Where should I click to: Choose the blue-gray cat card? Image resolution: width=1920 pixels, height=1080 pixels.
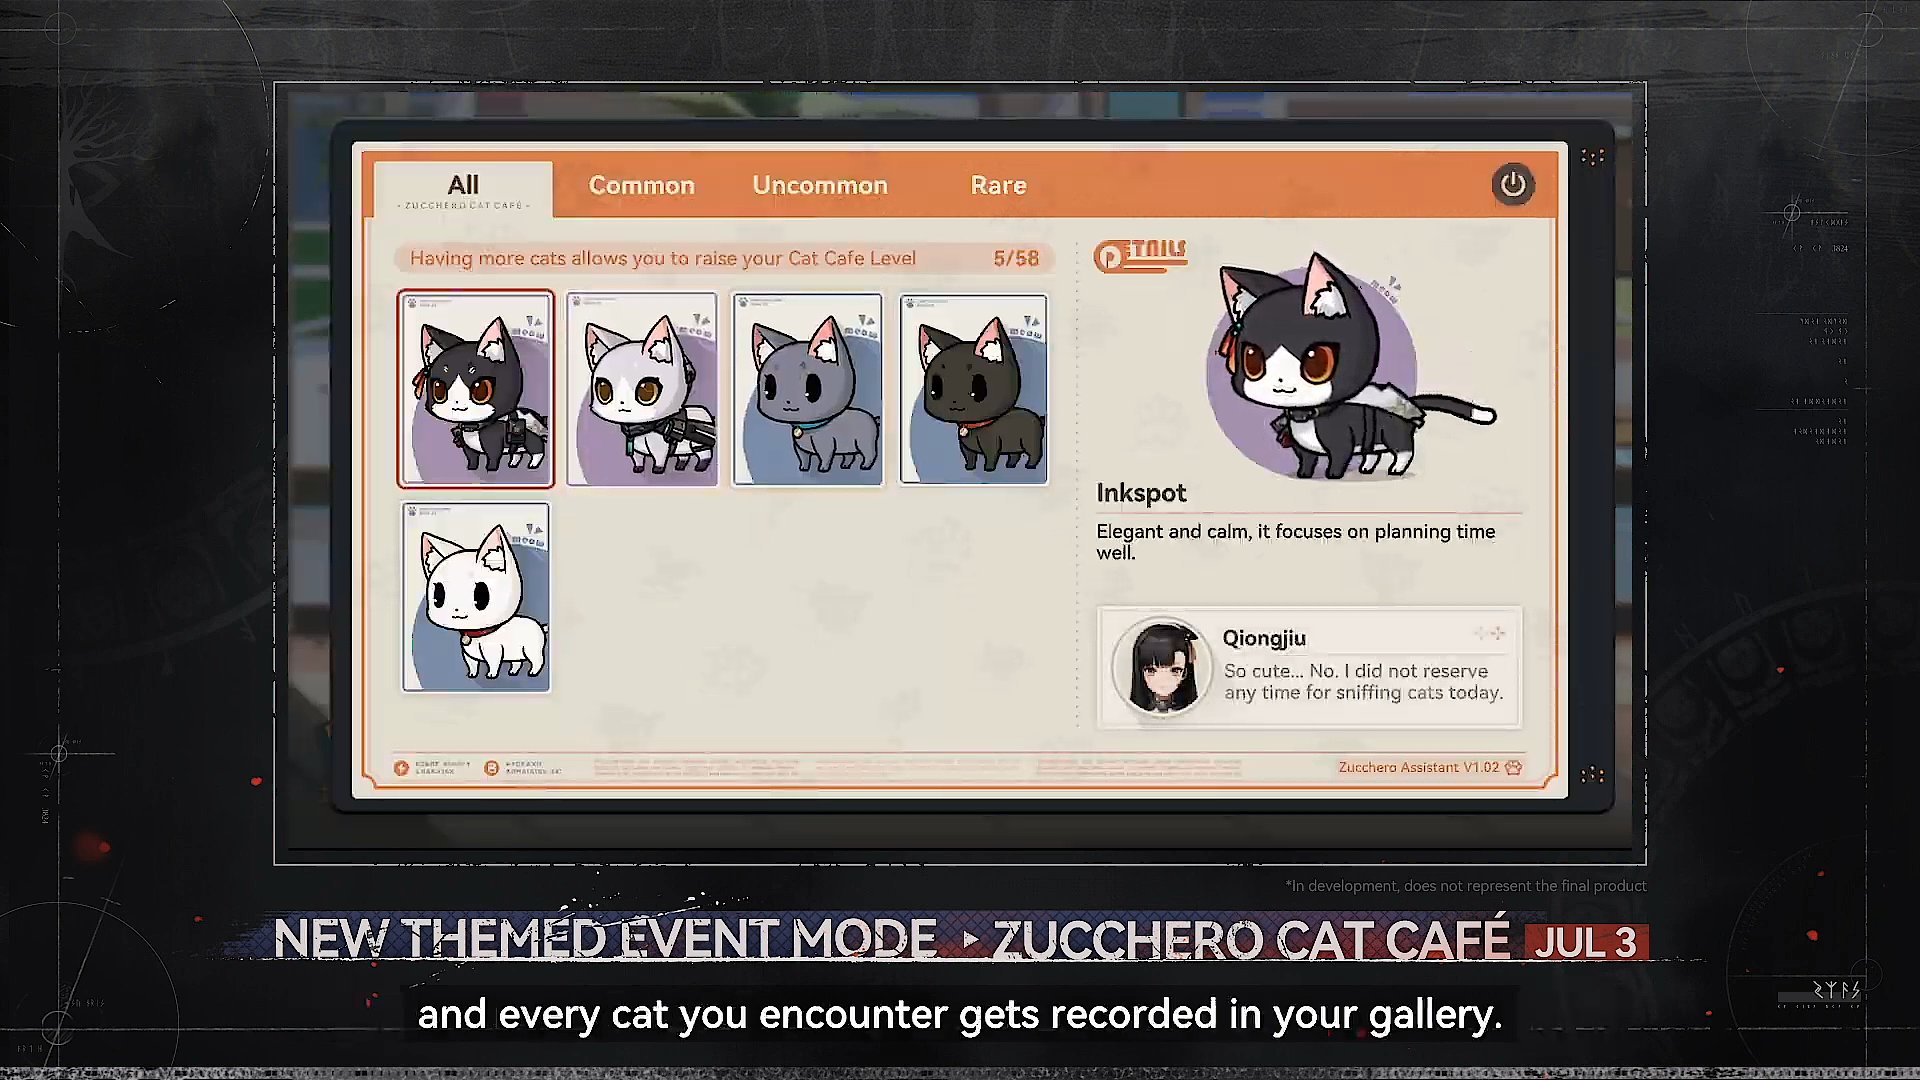point(808,389)
